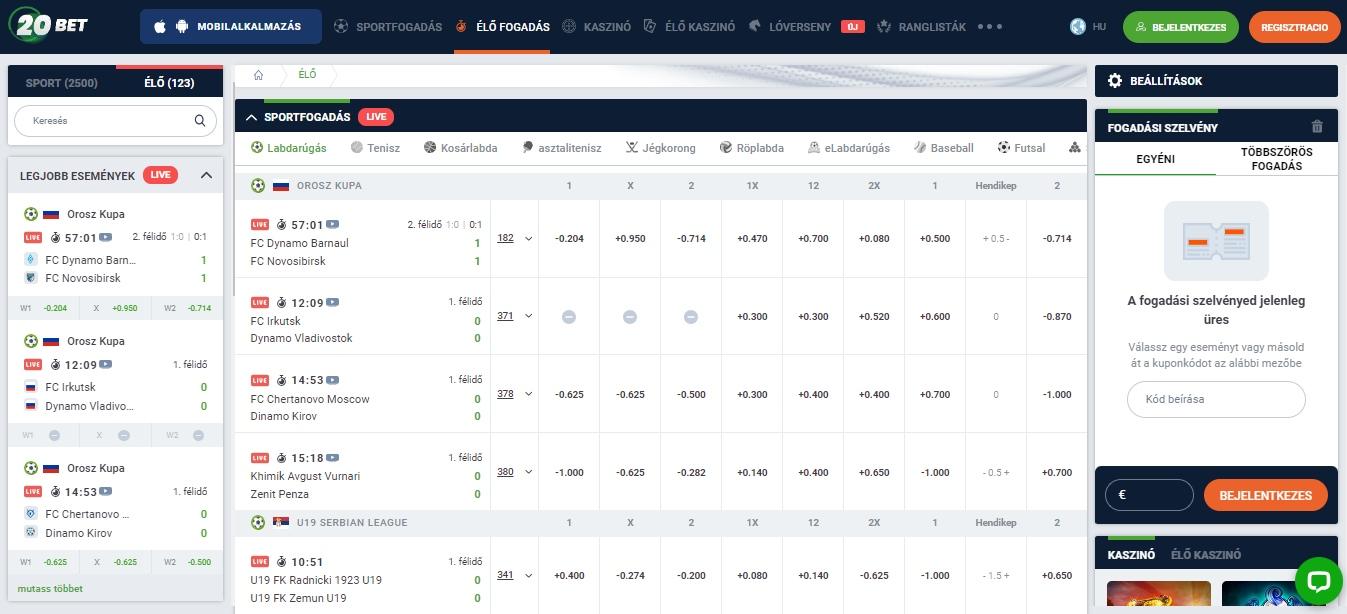Open live stream icon for Chertanovo Moscow match
Viewport: 1347px width, 614px height.
point(333,380)
